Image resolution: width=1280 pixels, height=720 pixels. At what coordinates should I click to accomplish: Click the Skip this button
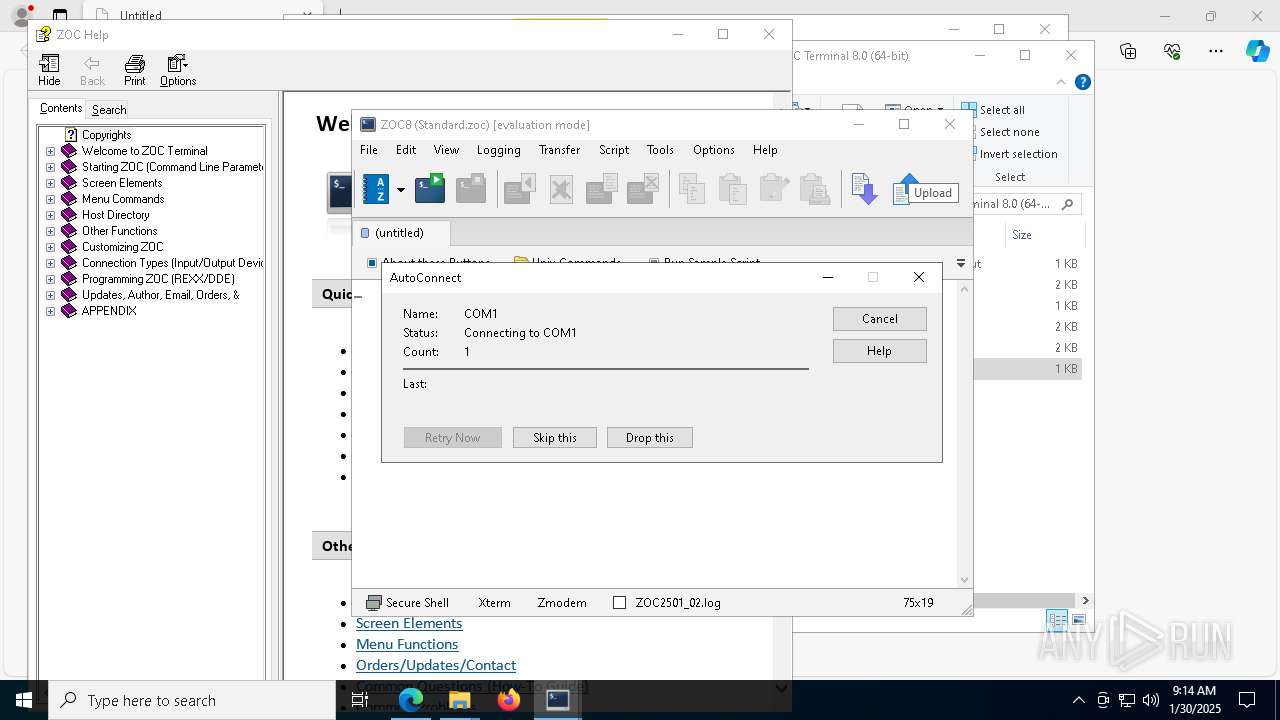tap(555, 438)
